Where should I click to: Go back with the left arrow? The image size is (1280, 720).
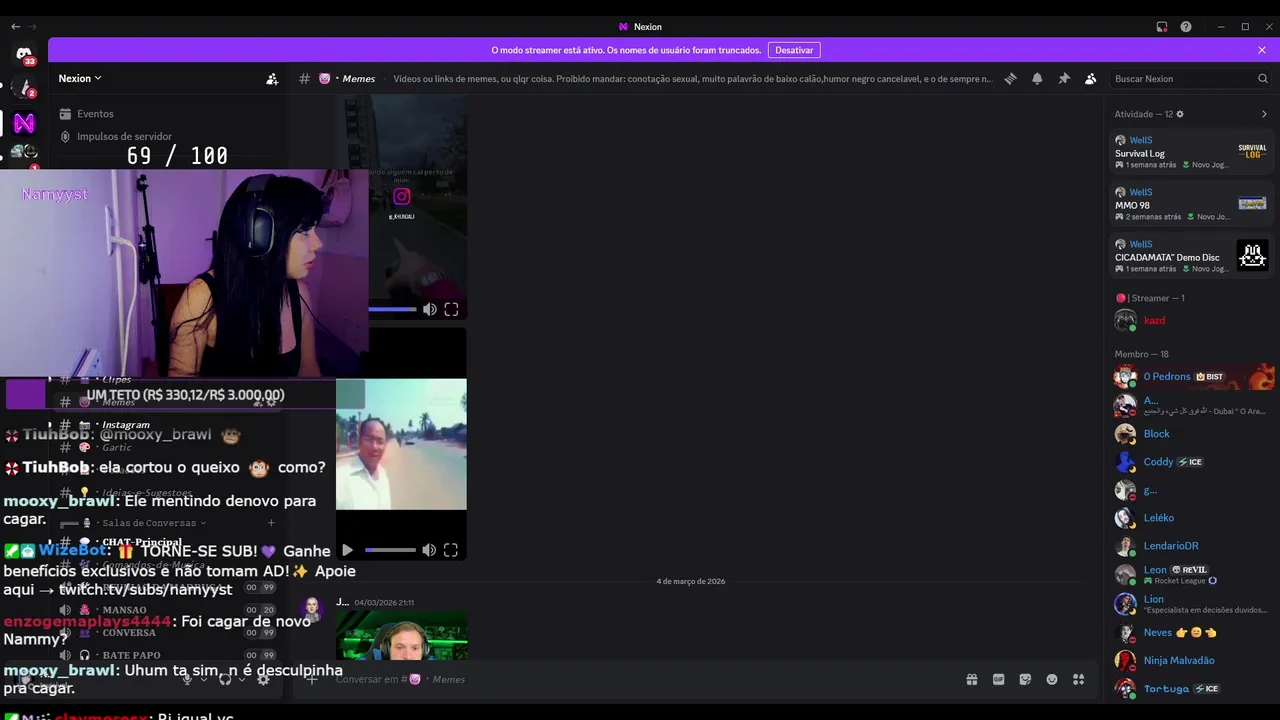[15, 27]
